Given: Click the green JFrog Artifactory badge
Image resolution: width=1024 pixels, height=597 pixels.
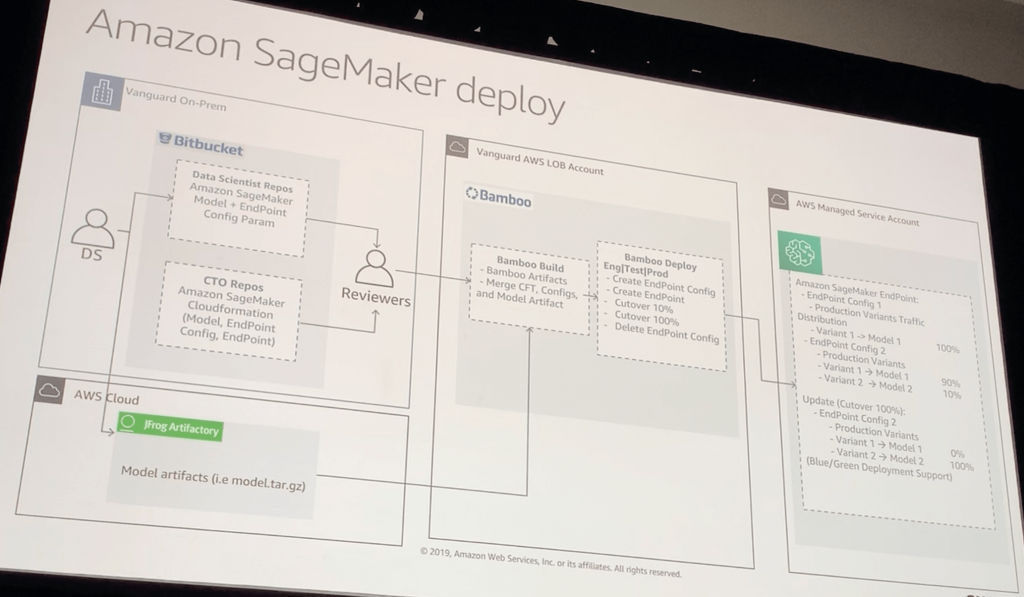Looking at the screenshot, I should point(170,426).
